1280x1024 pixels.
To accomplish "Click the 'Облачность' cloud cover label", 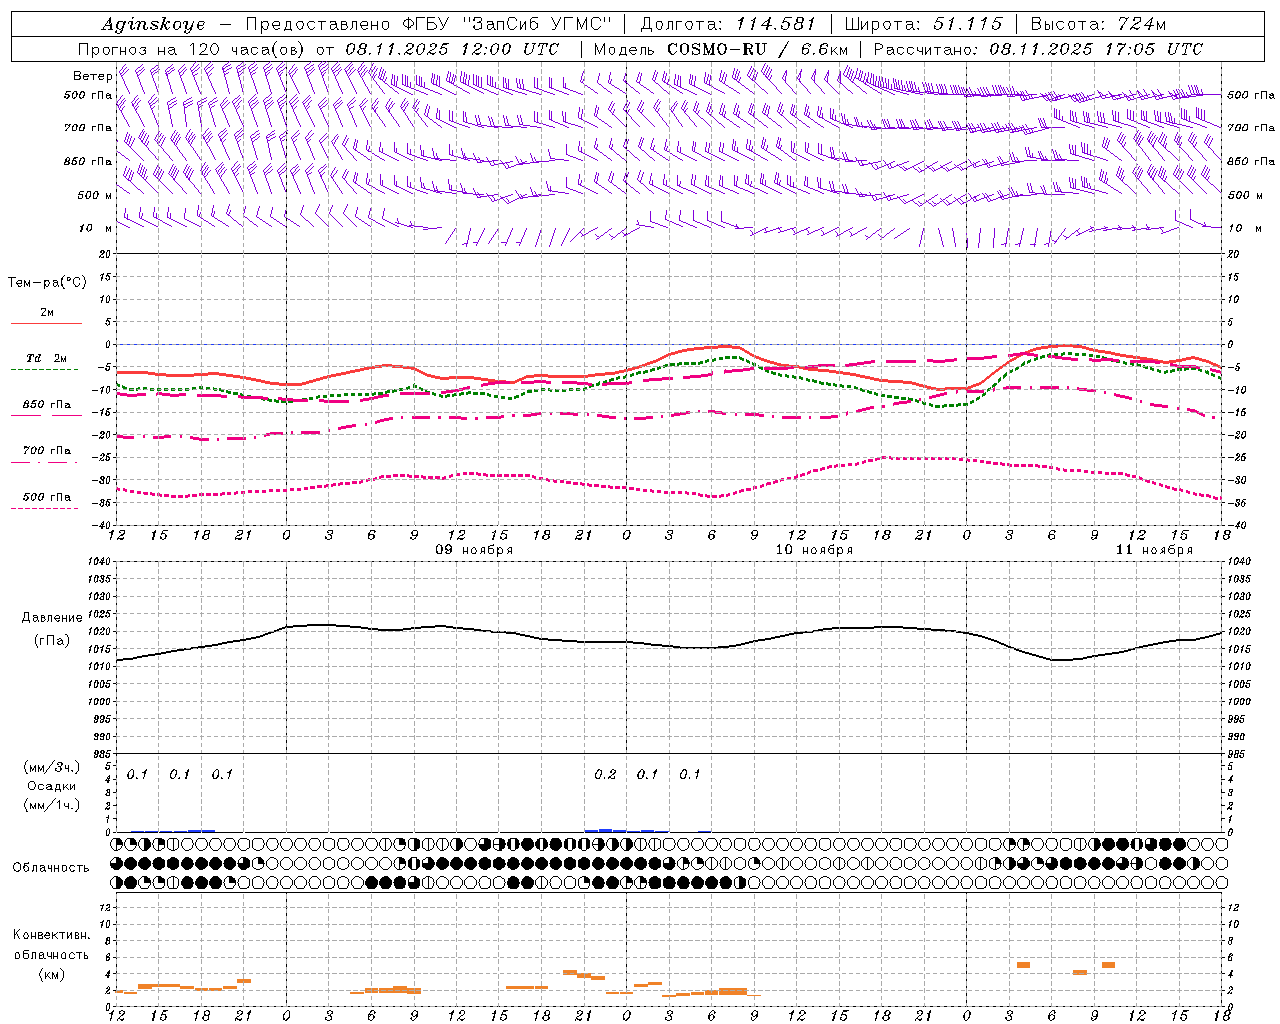I will click(x=51, y=867).
